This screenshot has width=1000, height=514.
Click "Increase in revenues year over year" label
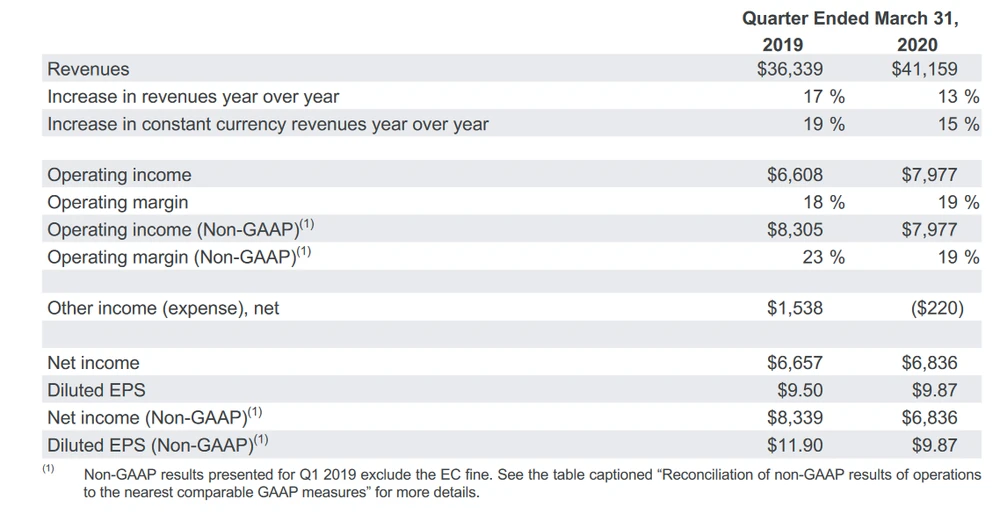(193, 97)
